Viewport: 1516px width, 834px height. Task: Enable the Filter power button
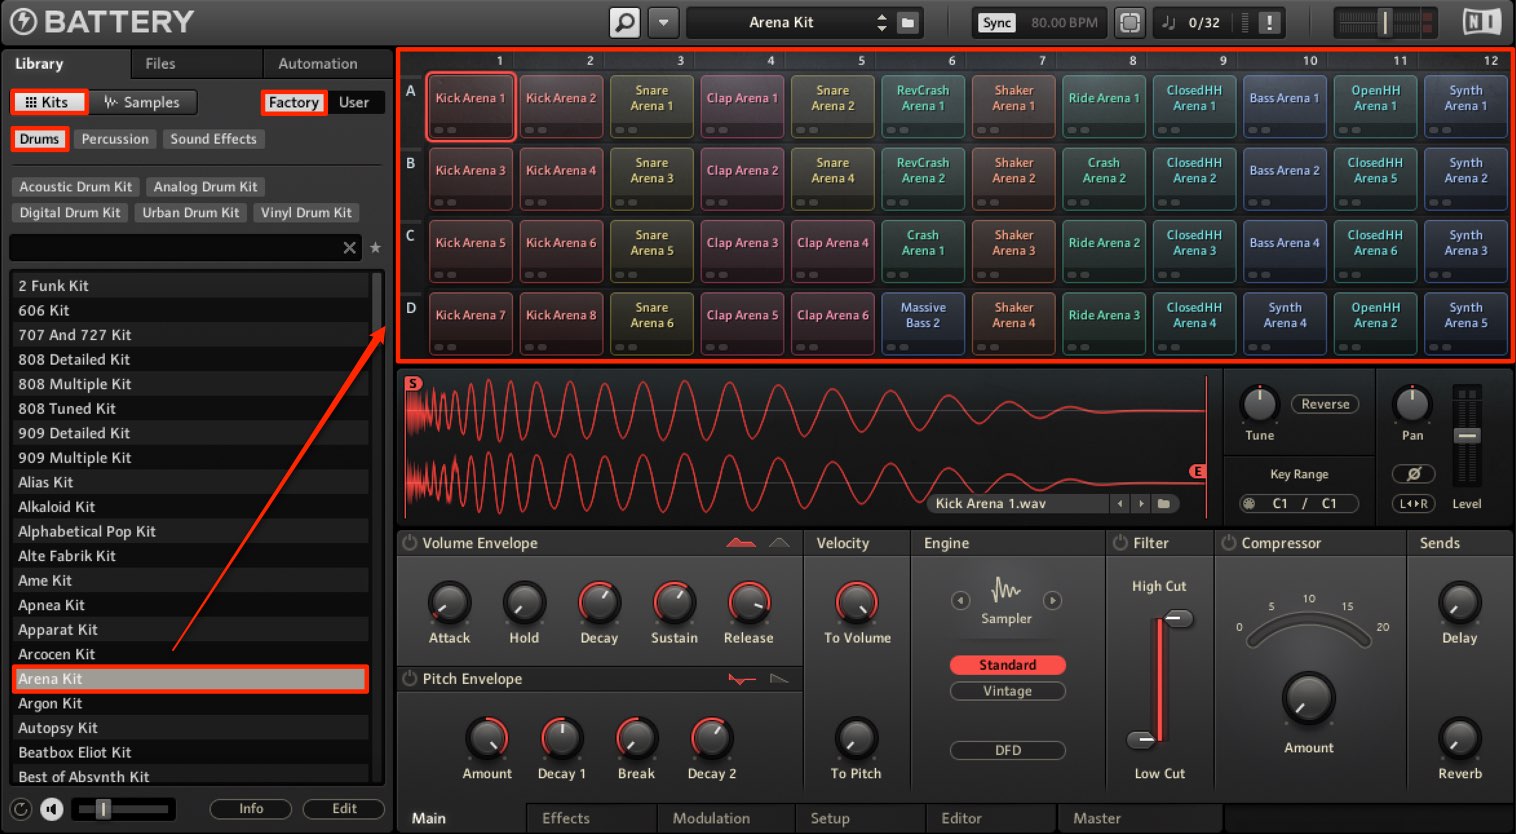1120,543
